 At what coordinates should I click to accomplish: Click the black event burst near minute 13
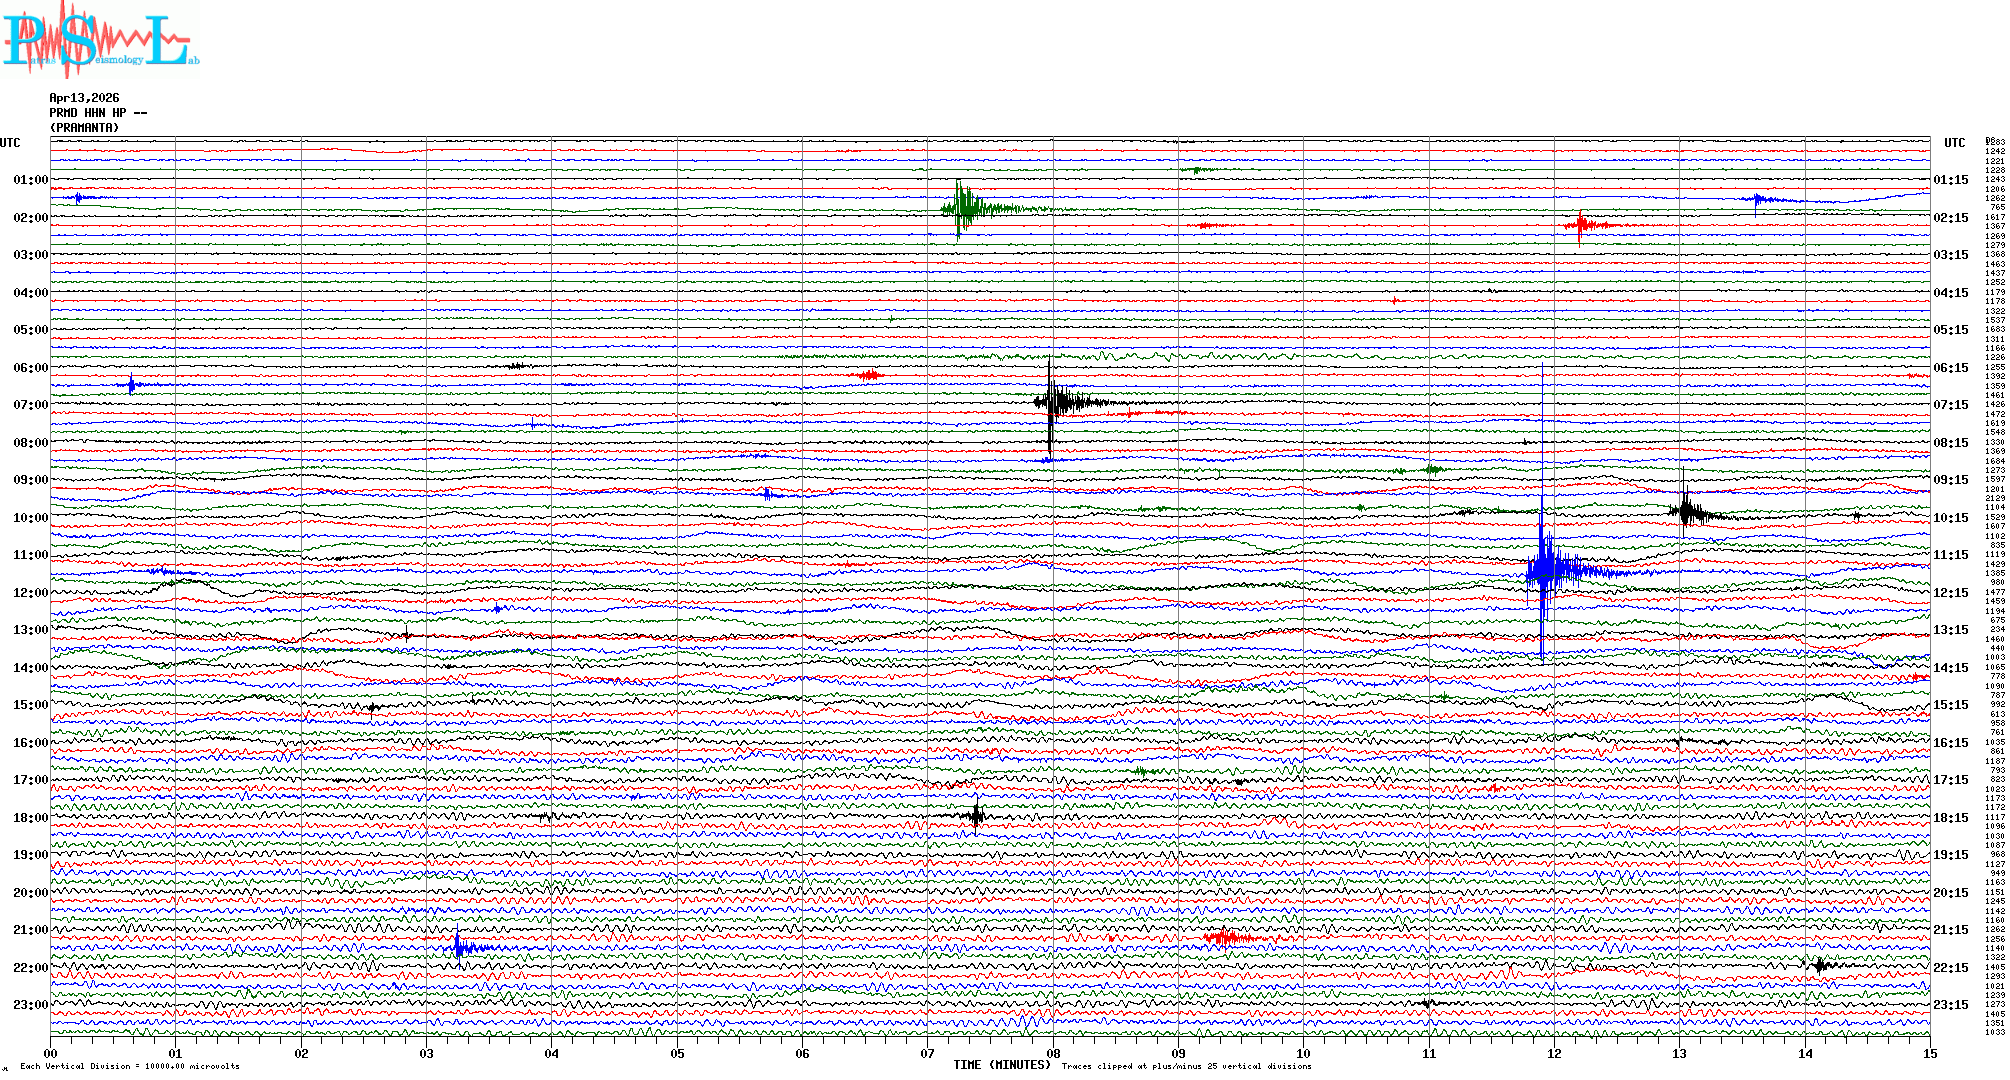(1686, 512)
